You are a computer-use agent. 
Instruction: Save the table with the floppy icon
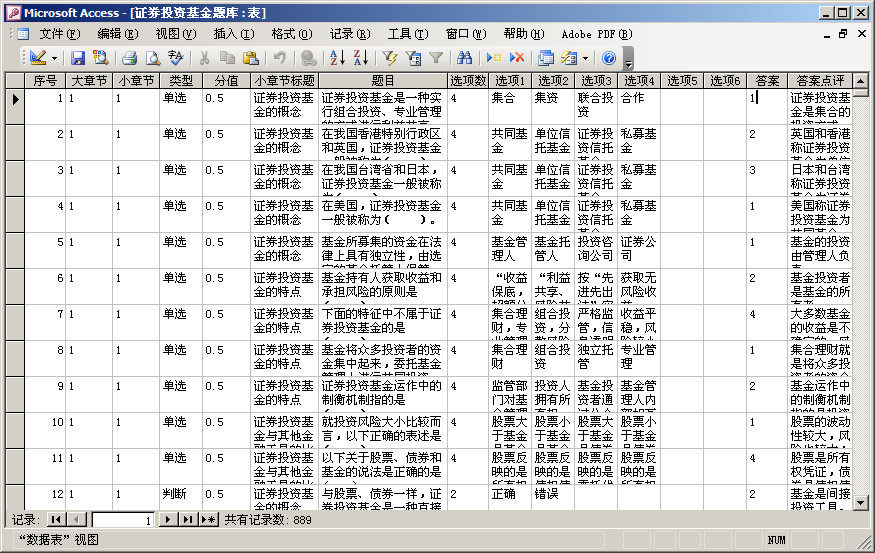pyautogui.click(x=78, y=57)
